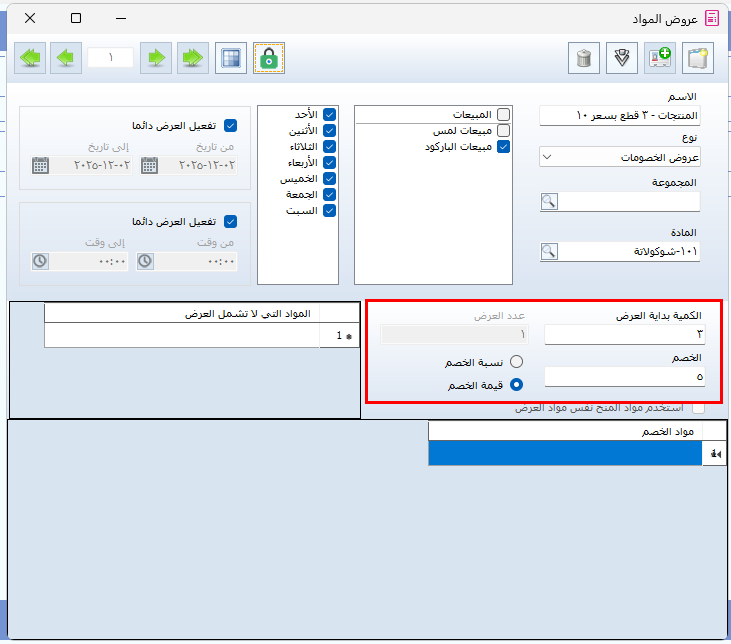Image resolution: width=731 pixels, height=644 pixels.
Task: Click the trash delete icon
Action: (x=585, y=58)
